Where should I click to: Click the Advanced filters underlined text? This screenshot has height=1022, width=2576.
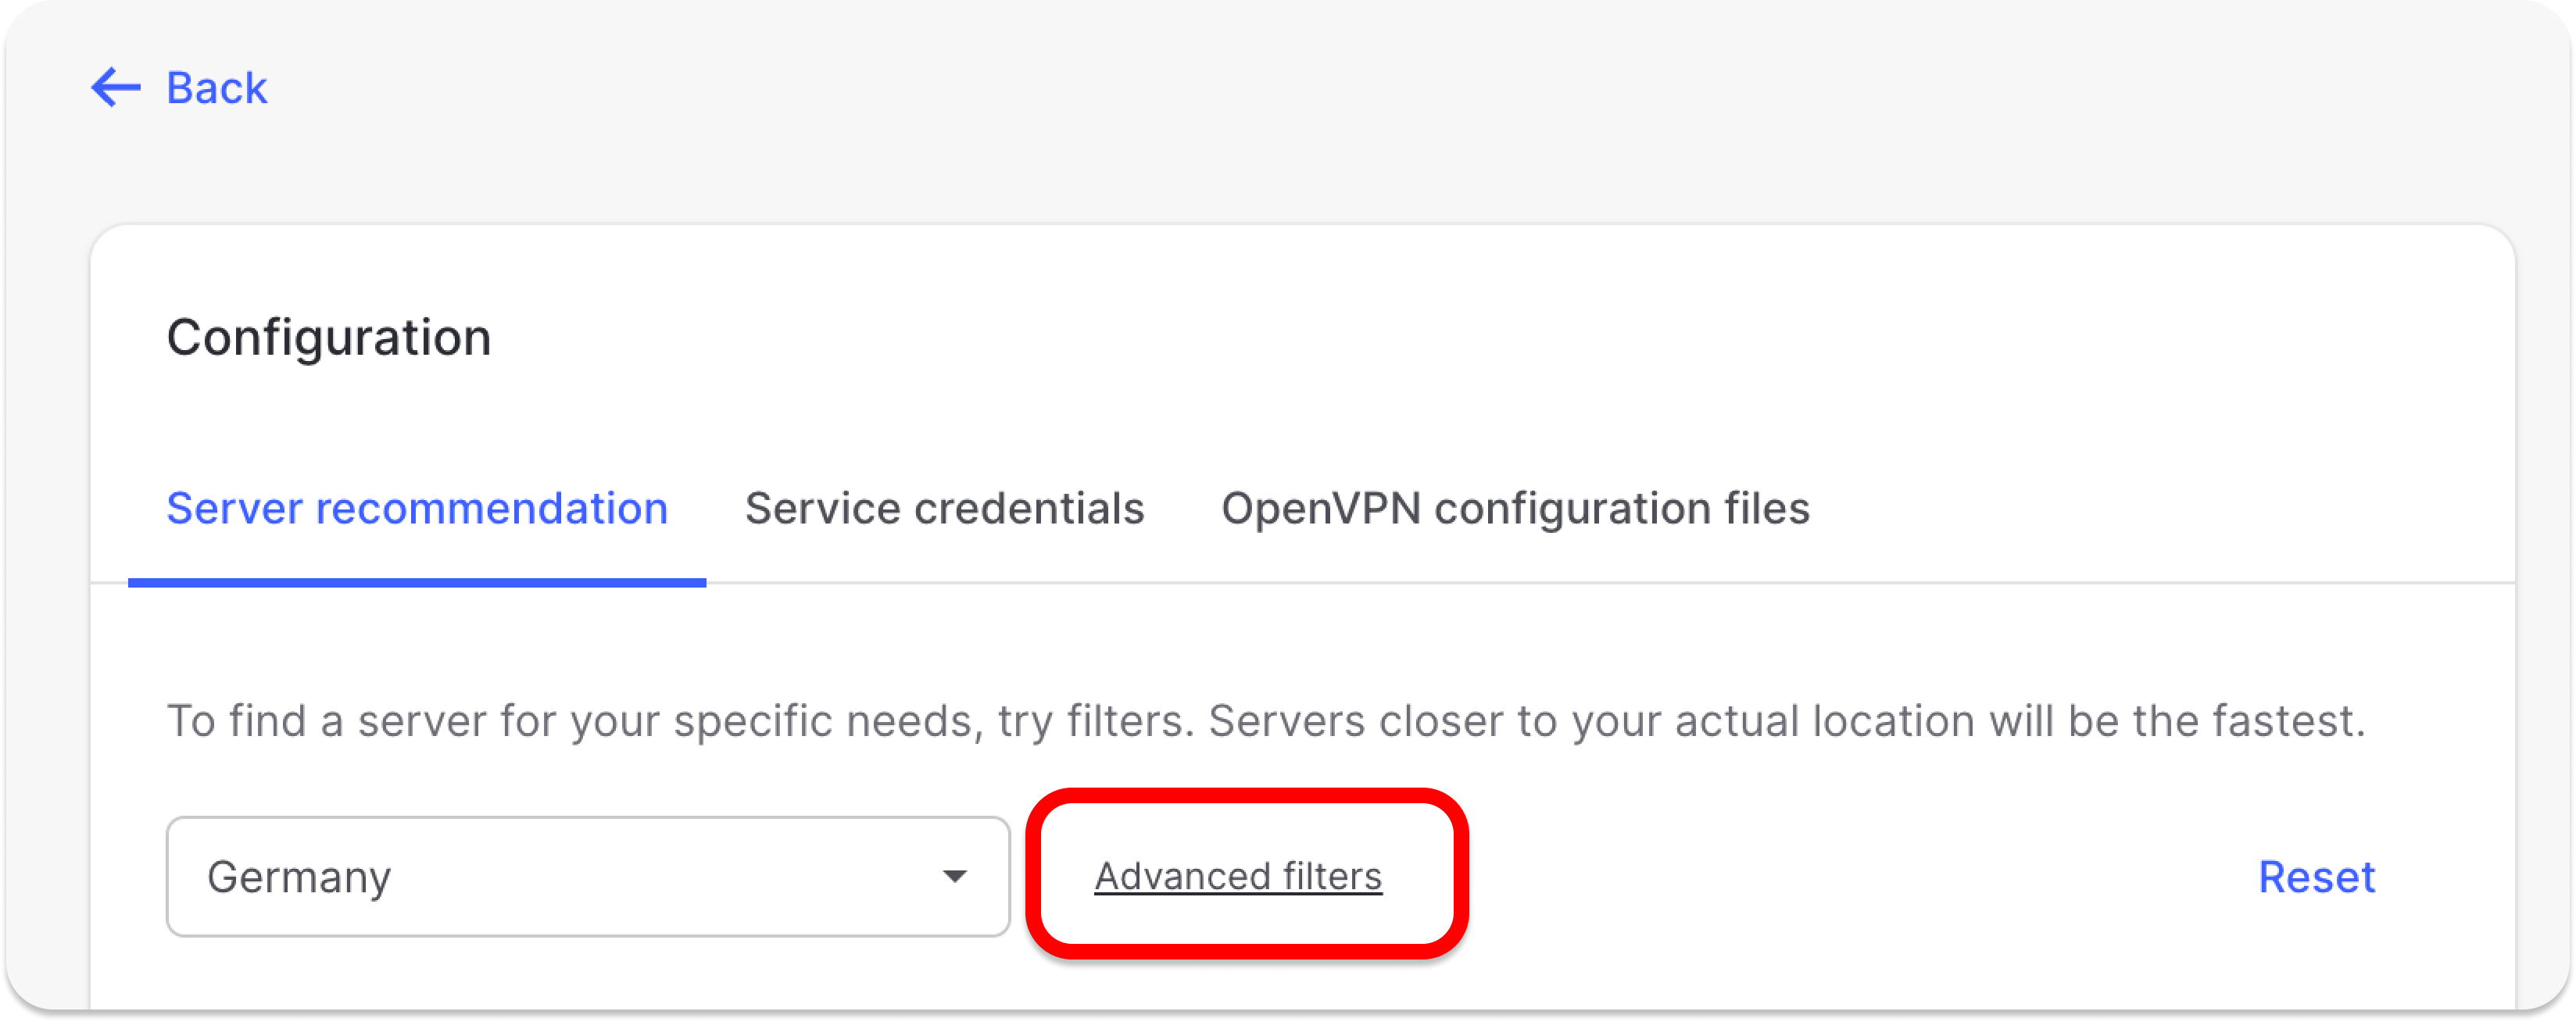pos(1237,877)
